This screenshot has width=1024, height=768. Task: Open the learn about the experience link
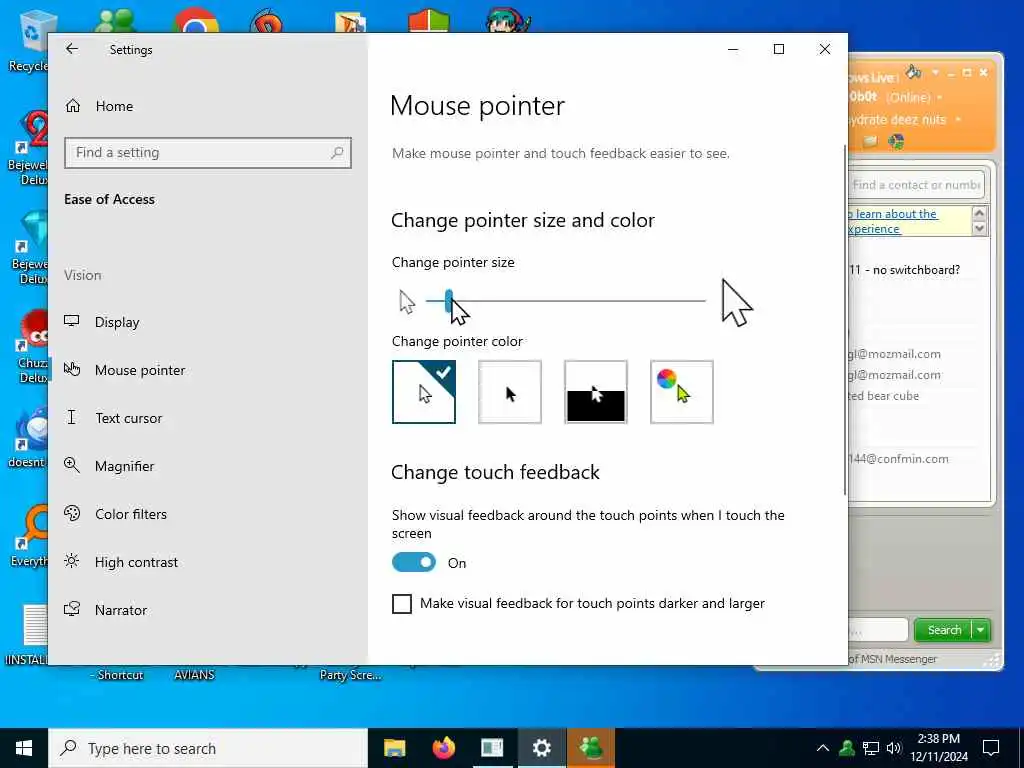893,221
